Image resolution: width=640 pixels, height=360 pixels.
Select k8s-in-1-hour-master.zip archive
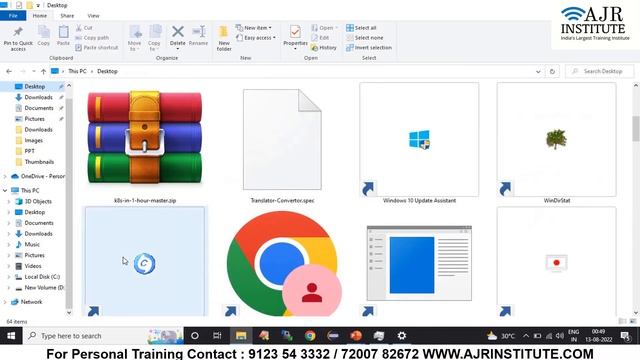point(145,144)
